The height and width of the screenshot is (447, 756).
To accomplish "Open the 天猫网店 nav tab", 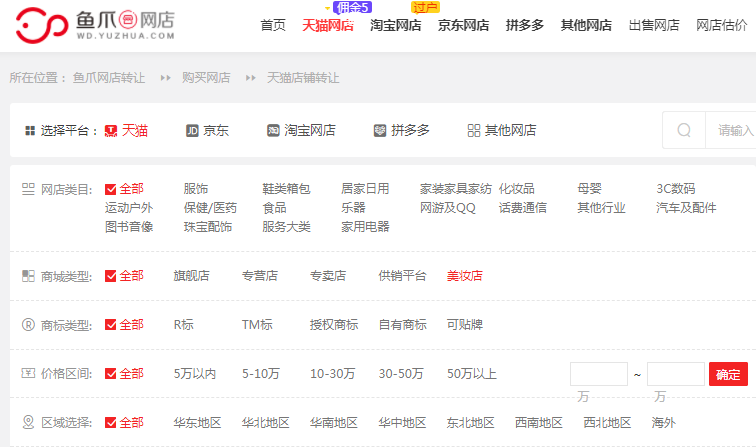I will pyautogui.click(x=327, y=25).
